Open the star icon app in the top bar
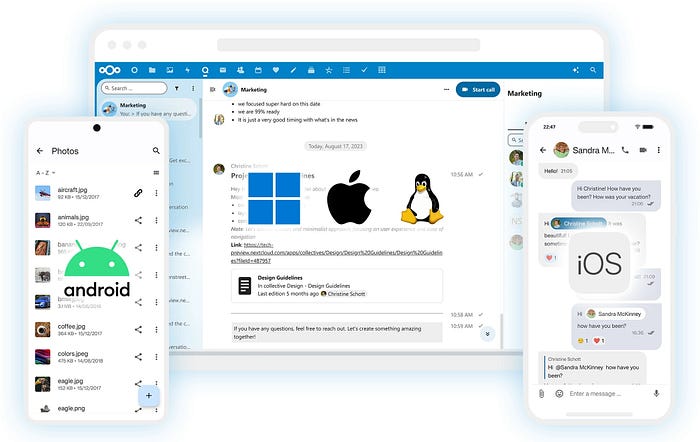This screenshot has width=700, height=442. point(329,70)
